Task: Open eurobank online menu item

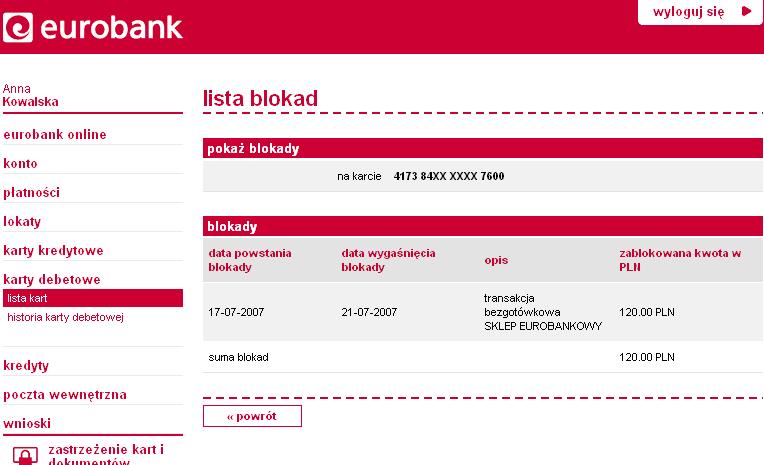Action: pyautogui.click(x=55, y=135)
